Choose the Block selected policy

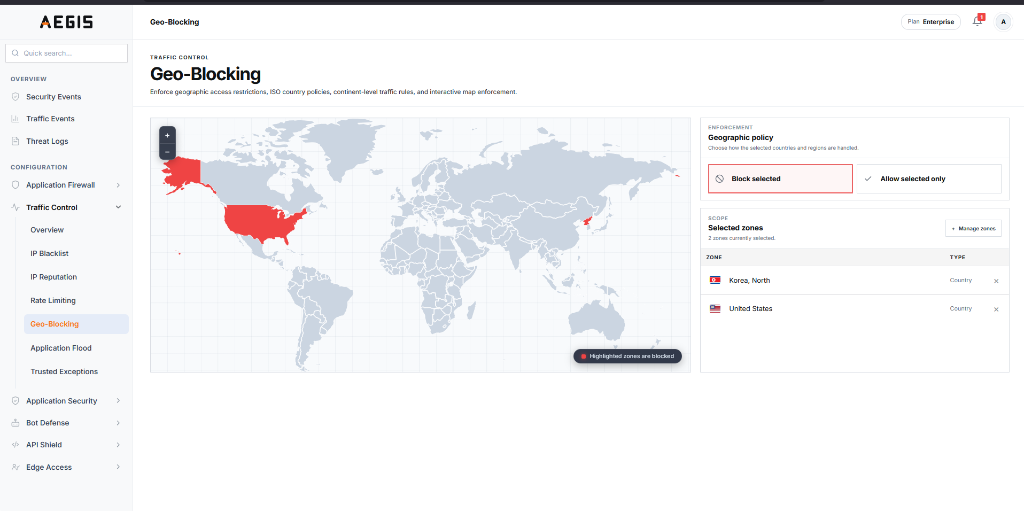click(780, 178)
